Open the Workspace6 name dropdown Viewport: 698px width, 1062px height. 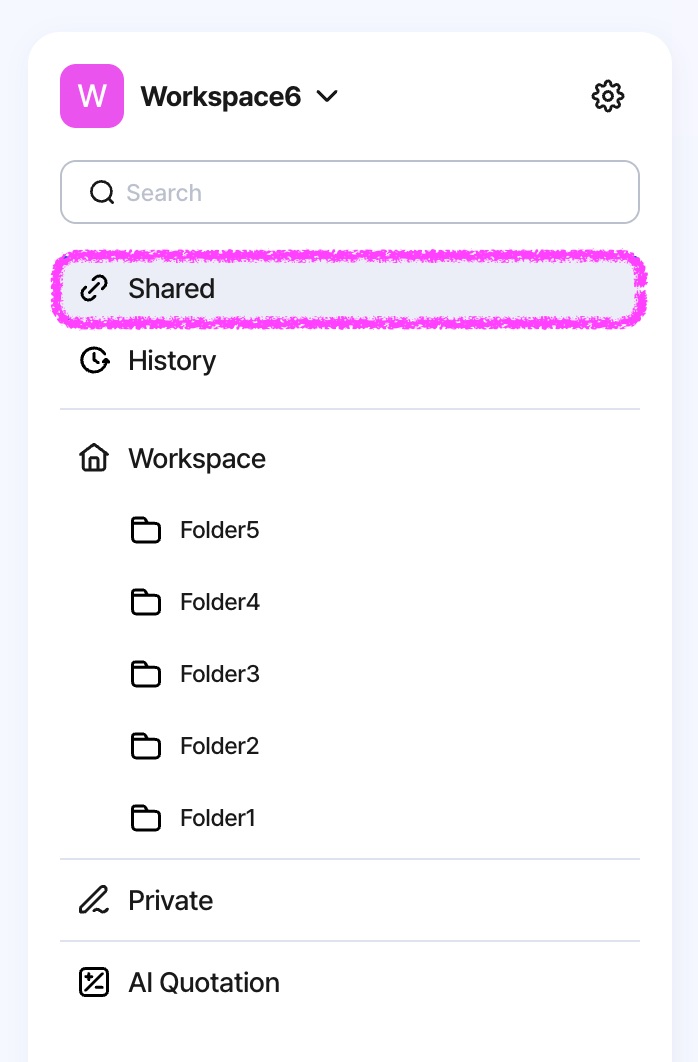221,96
